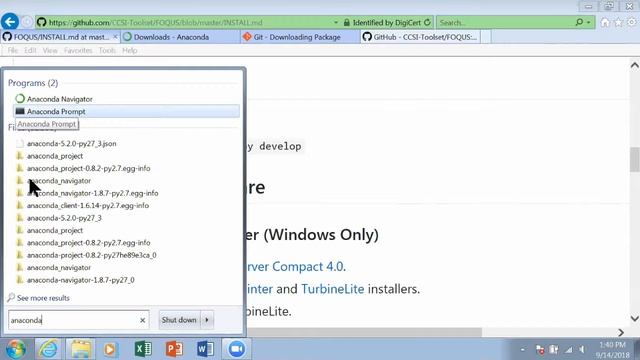Image resolution: width=640 pixels, height=360 pixels.
Task: Open the Help menu
Action: (x=129, y=51)
